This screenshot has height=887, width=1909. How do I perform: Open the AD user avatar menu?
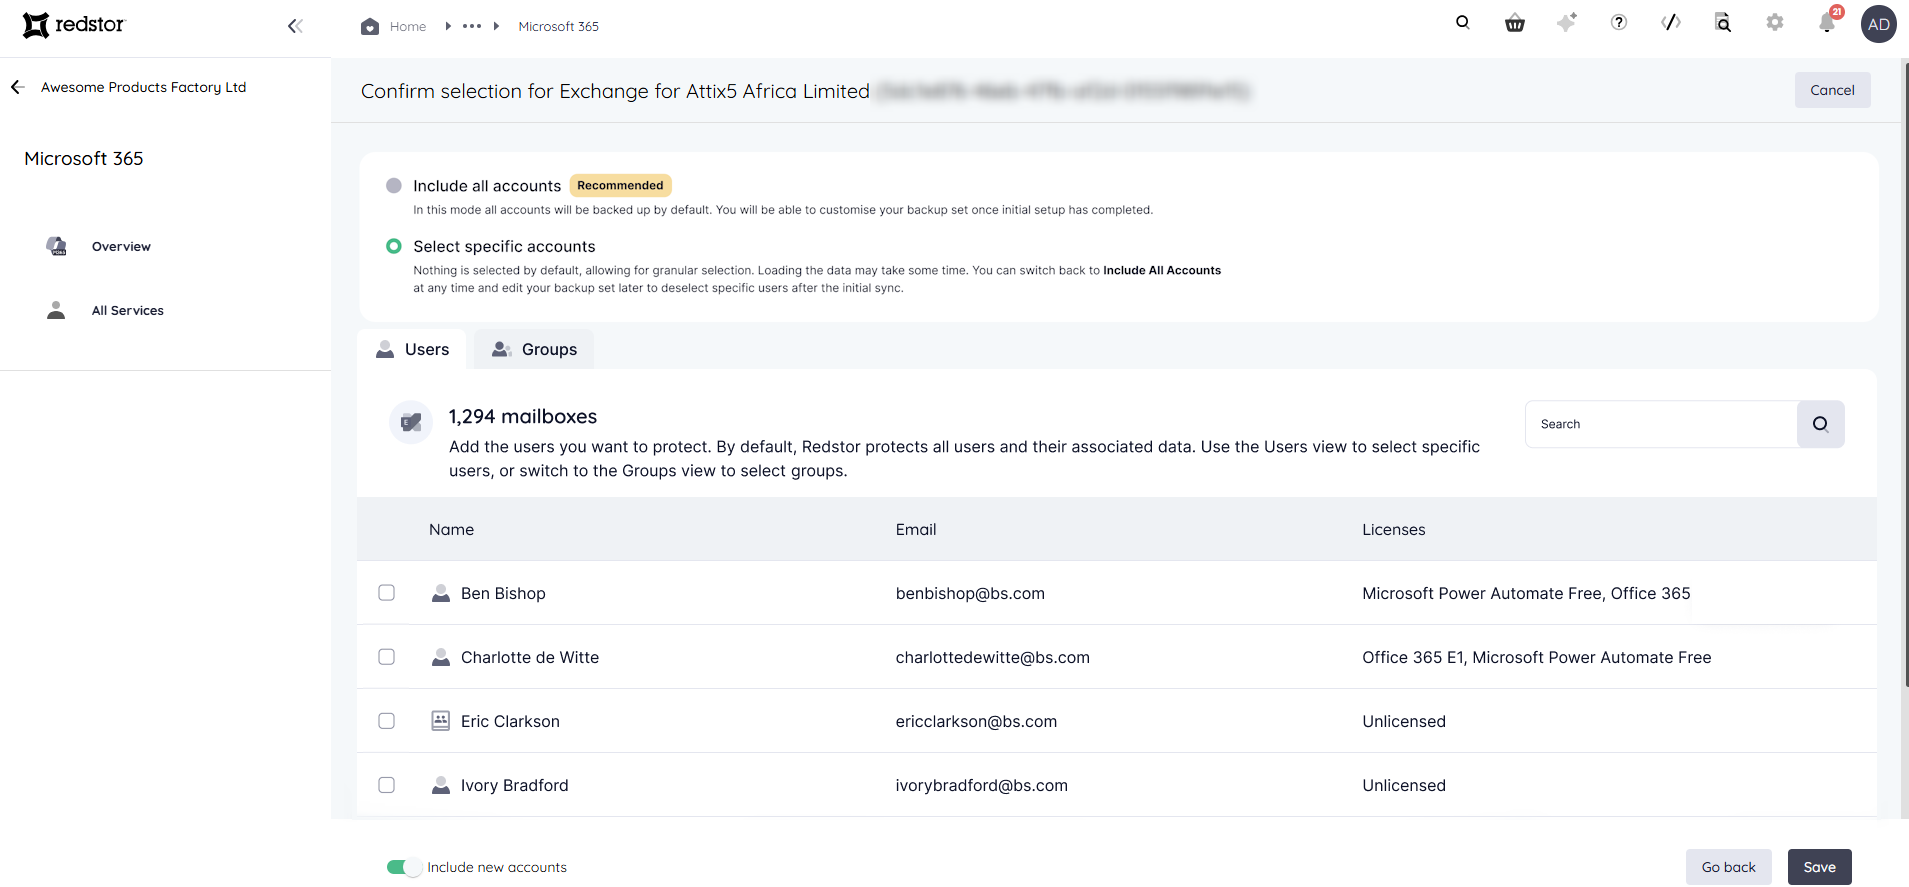pos(1879,24)
